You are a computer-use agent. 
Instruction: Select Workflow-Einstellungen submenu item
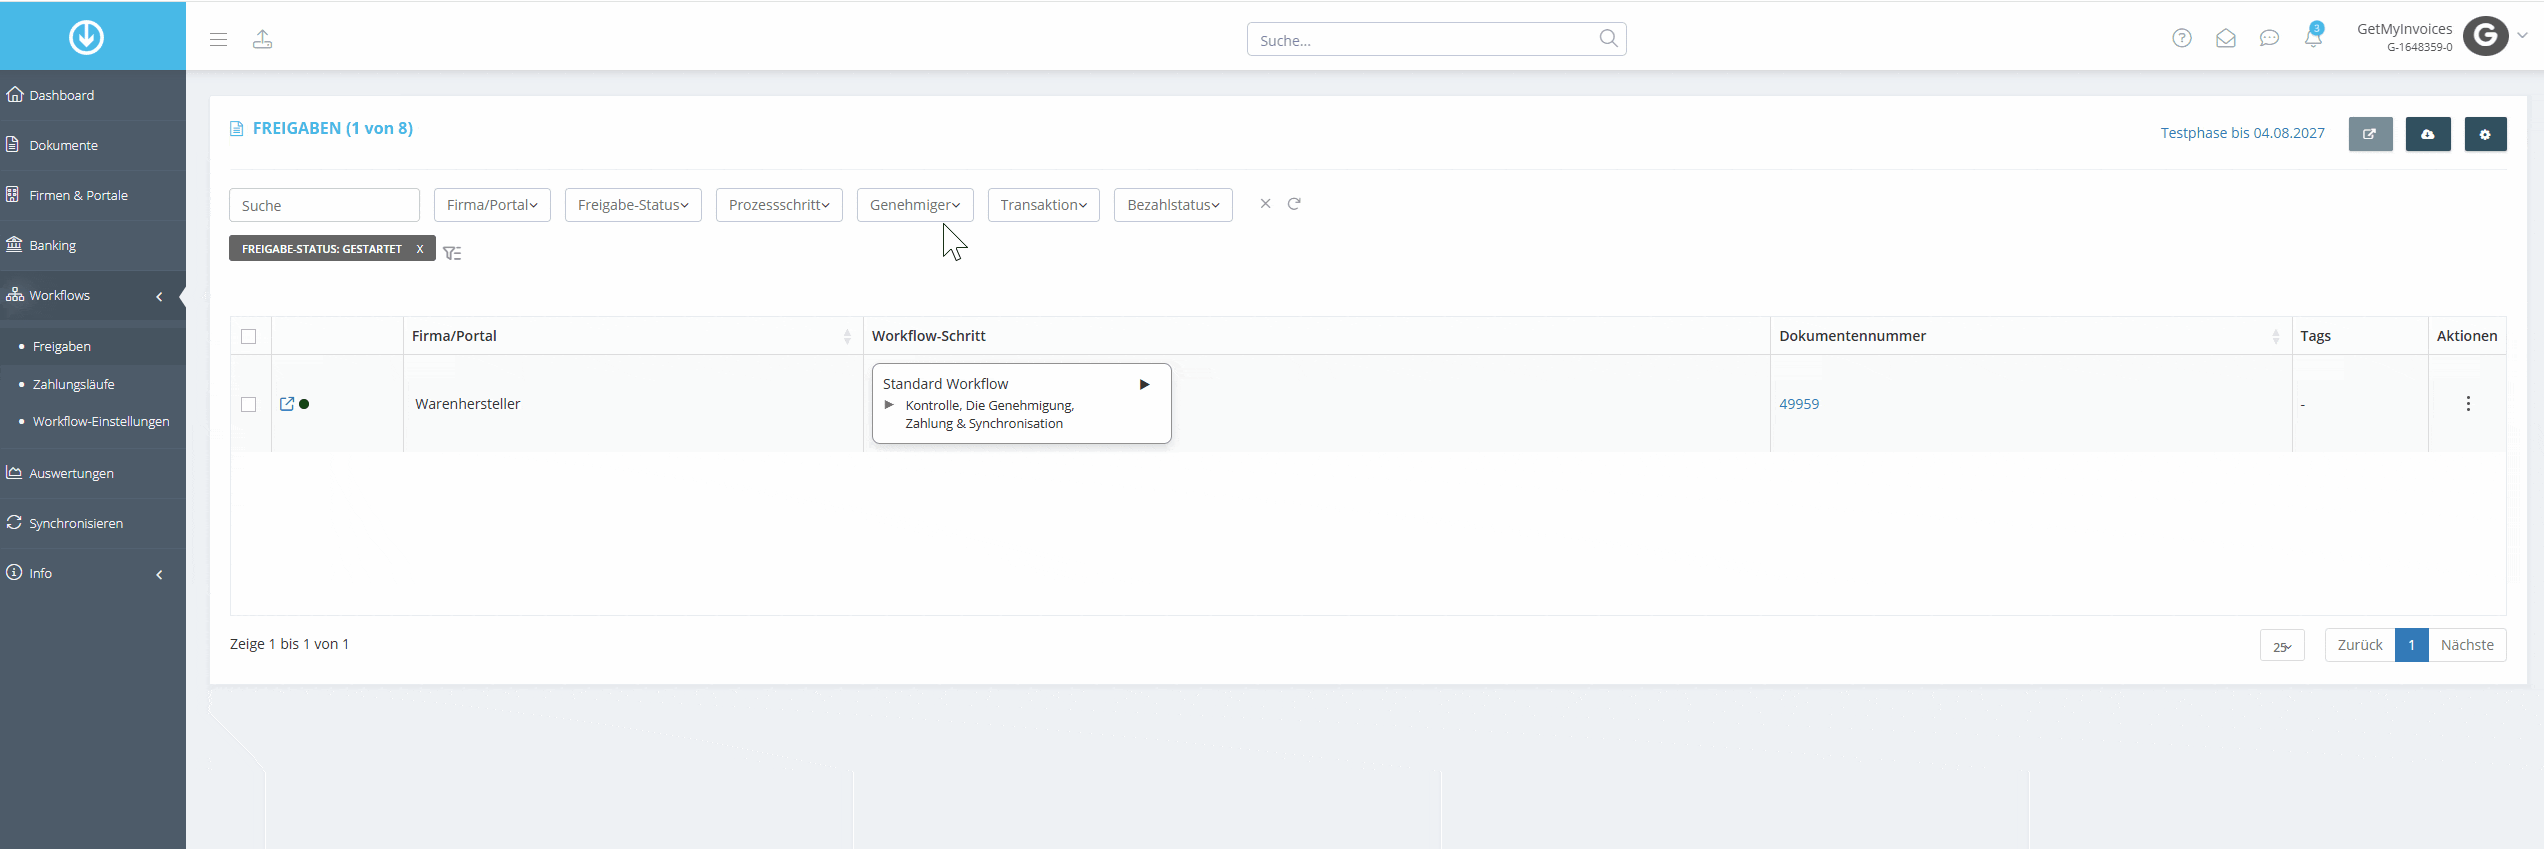(101, 421)
